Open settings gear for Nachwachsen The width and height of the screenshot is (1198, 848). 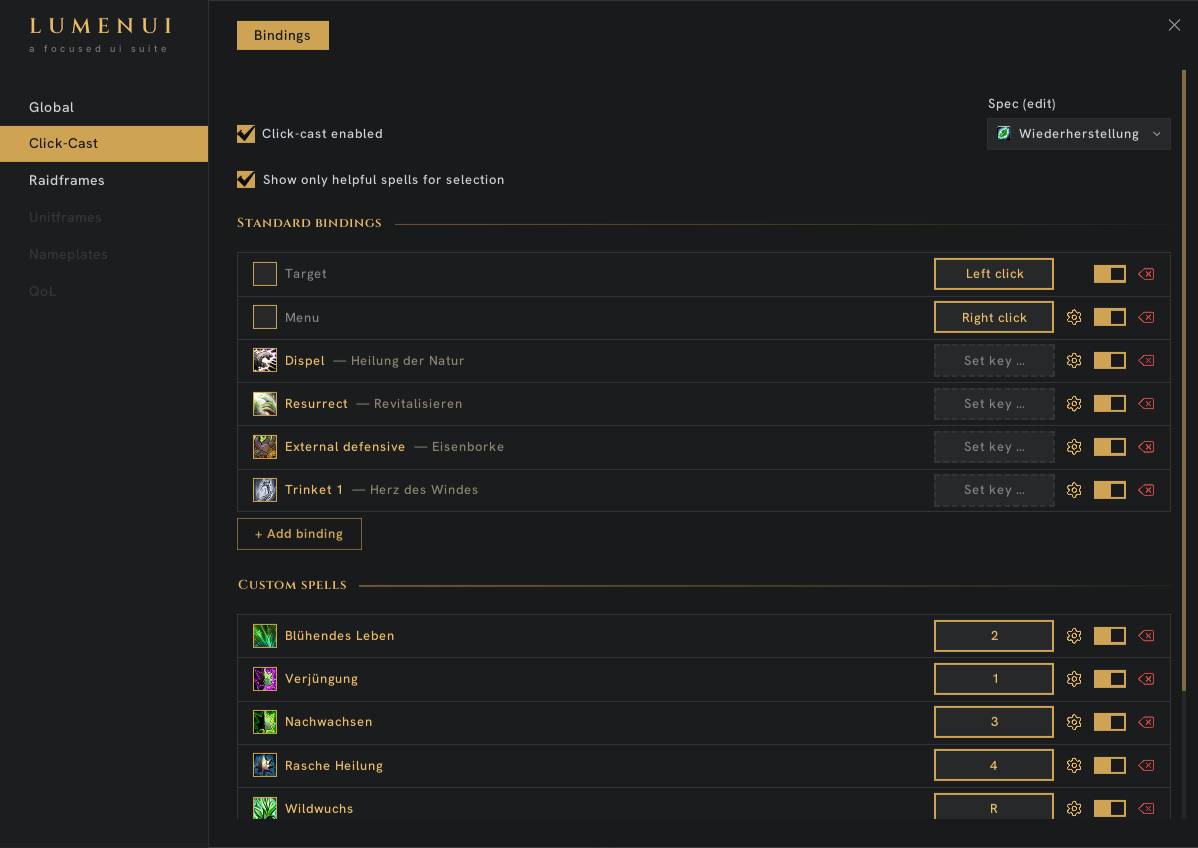(x=1073, y=722)
